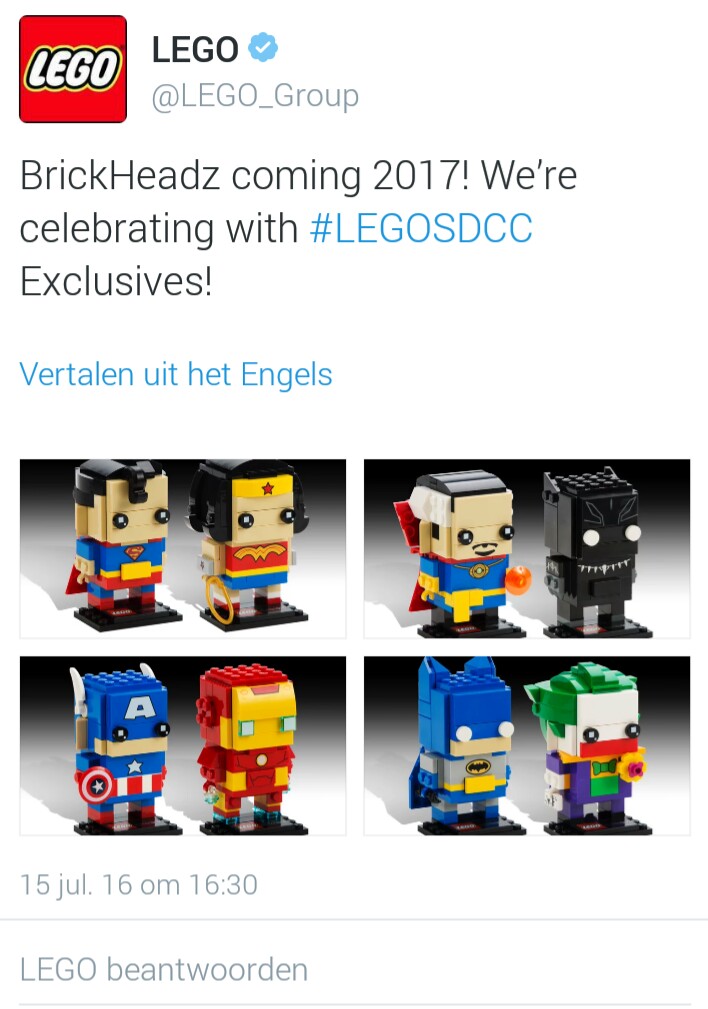Open Superman and Wonder Woman photo

tap(183, 548)
